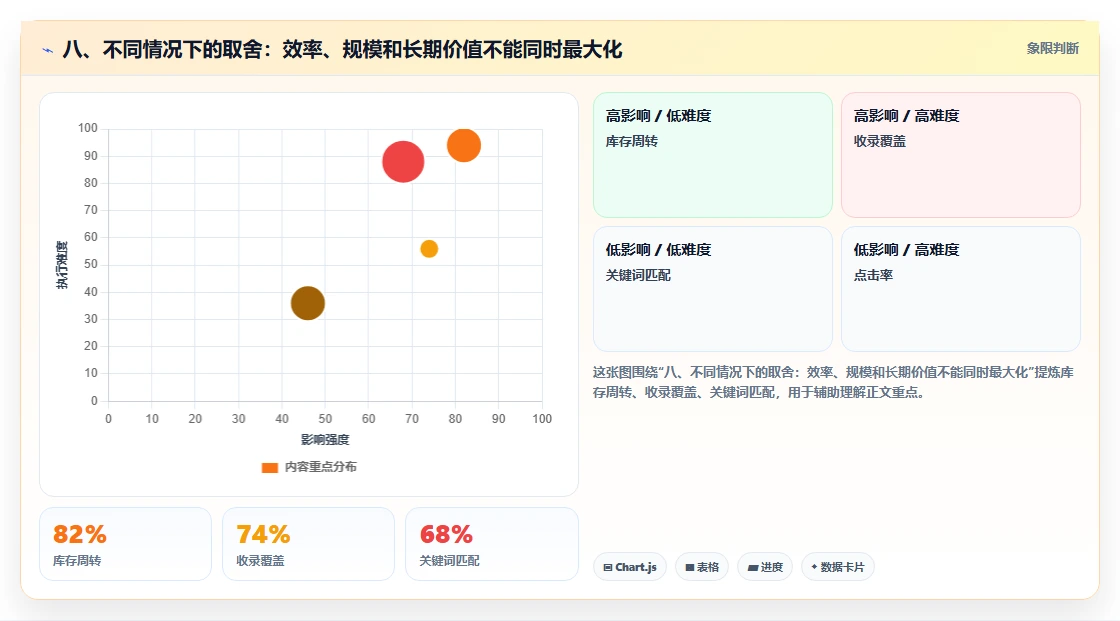Viewport: 1120px width, 621px height.
Task: Click the 影响强度 x-axis title
Action: point(325,439)
